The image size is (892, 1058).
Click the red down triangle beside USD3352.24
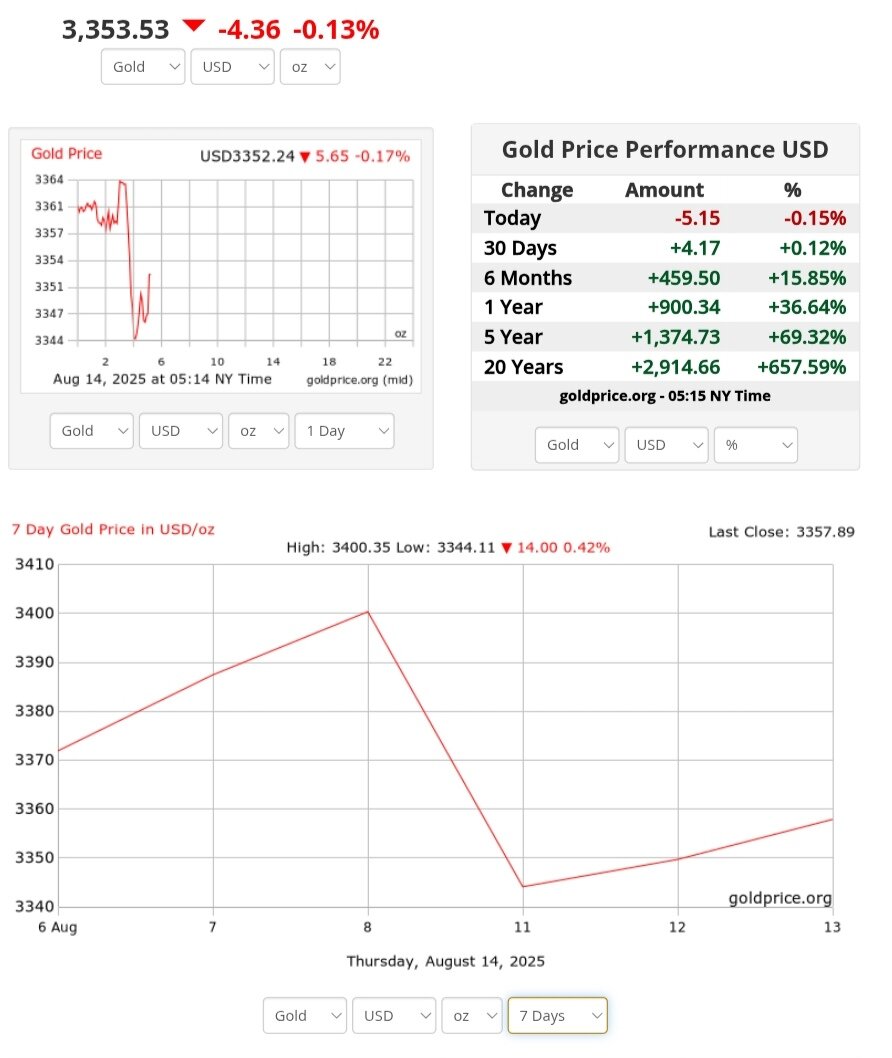pyautogui.click(x=305, y=157)
